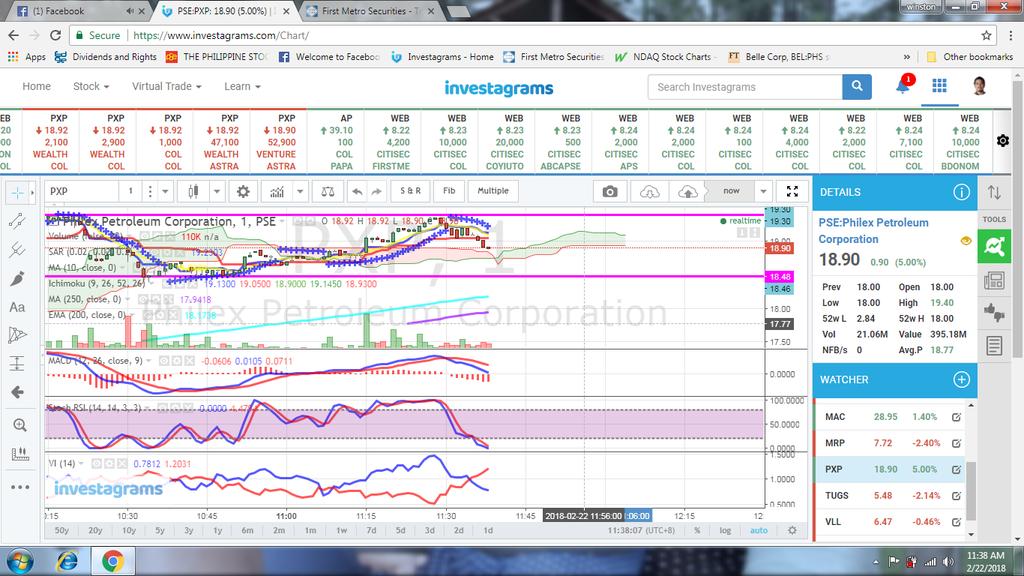The image size is (1024, 576).
Task: Select the crosshair cursor tool
Action: 17,192
